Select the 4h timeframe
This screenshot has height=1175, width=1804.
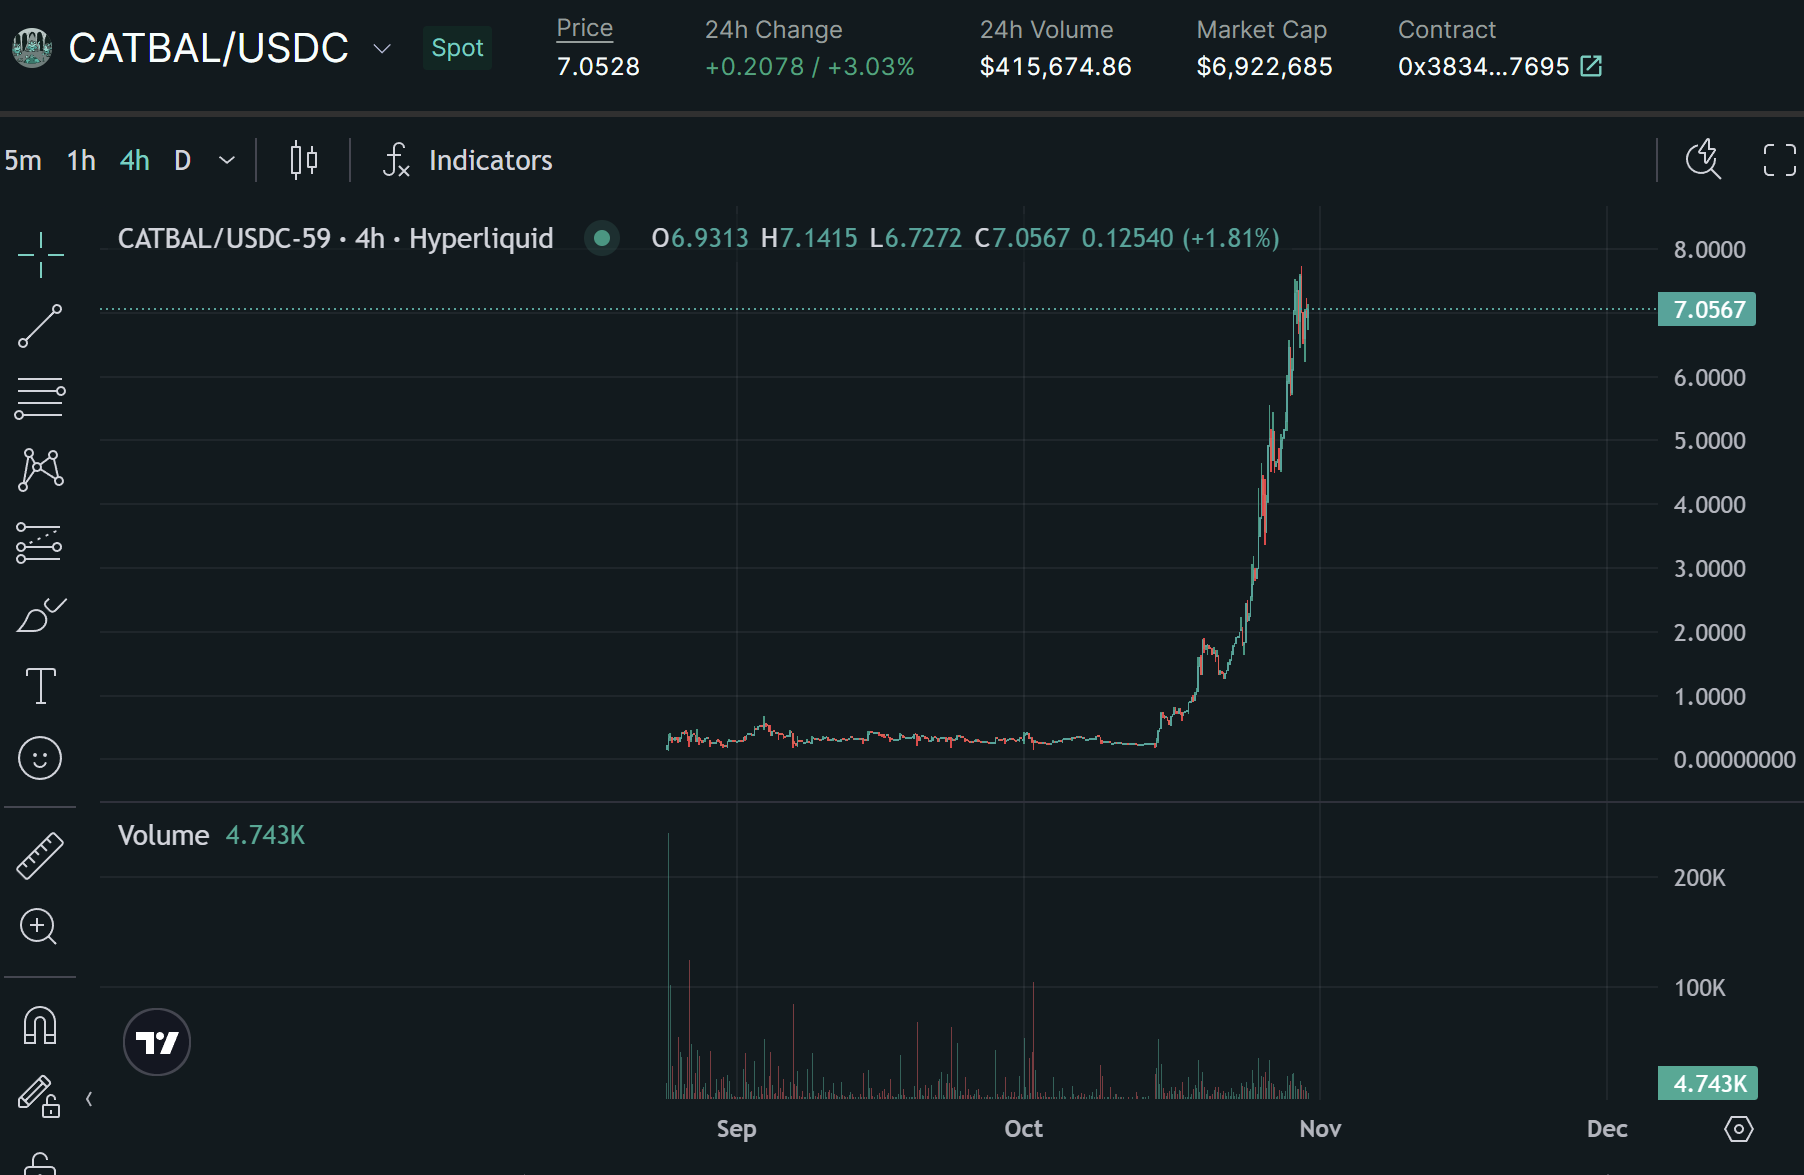[x=134, y=160]
